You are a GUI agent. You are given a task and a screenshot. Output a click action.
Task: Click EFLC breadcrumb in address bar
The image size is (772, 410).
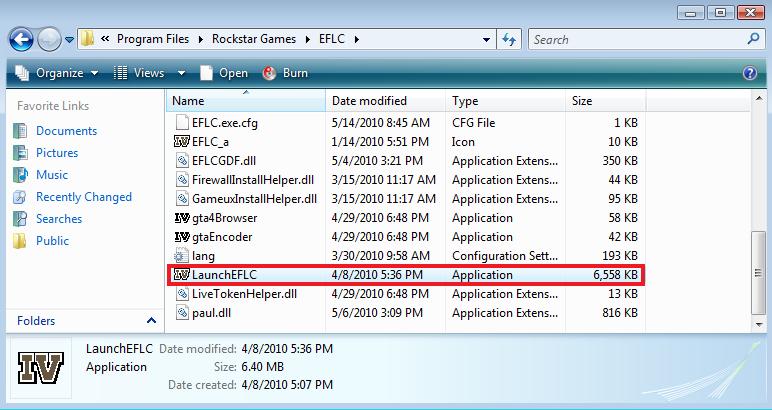click(331, 39)
